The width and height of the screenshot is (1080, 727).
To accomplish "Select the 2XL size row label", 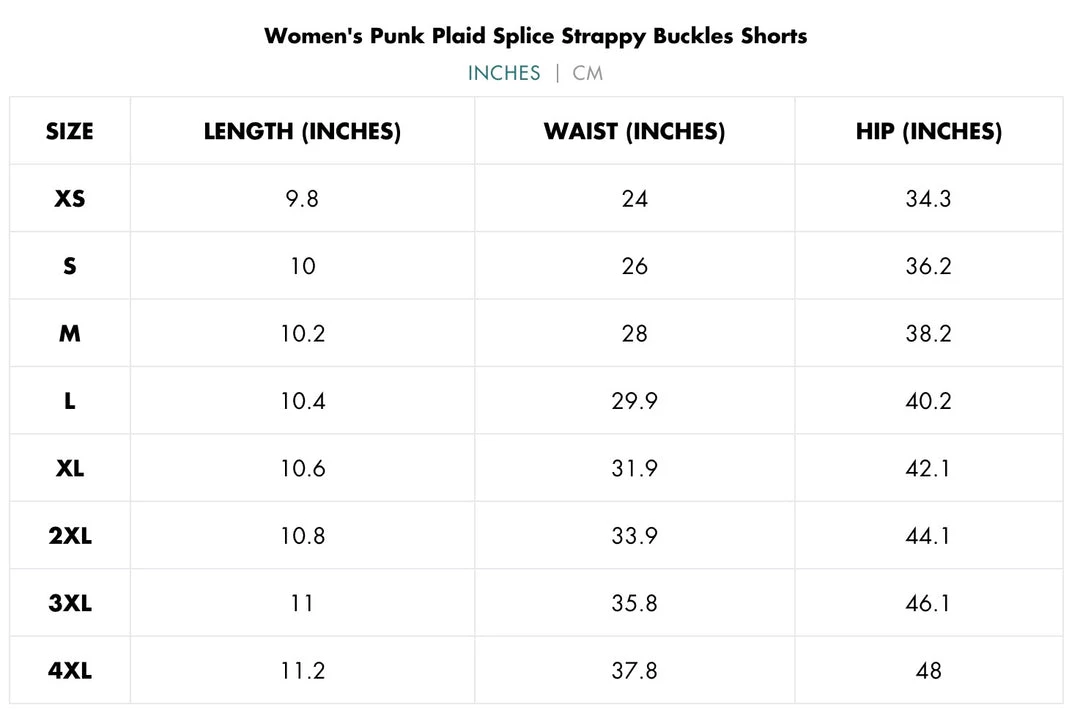I will pyautogui.click(x=70, y=536).
